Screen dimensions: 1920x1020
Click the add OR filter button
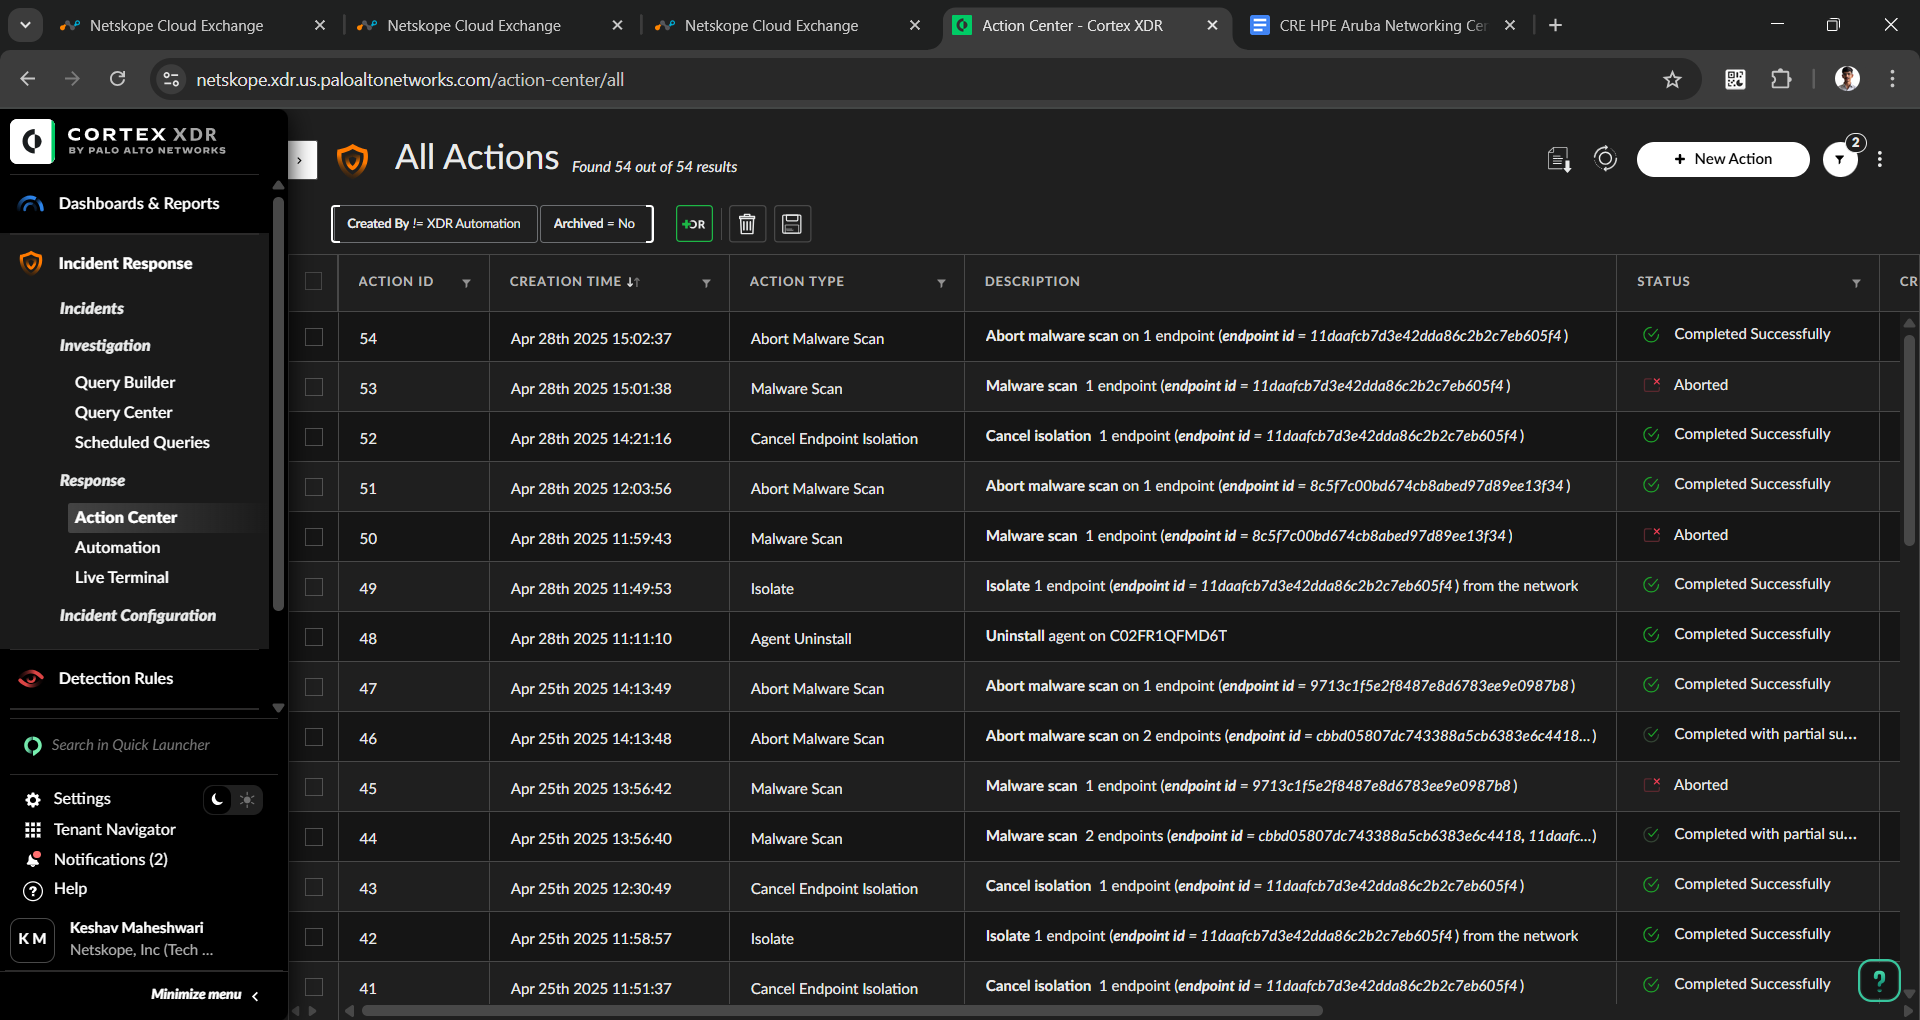coord(694,224)
